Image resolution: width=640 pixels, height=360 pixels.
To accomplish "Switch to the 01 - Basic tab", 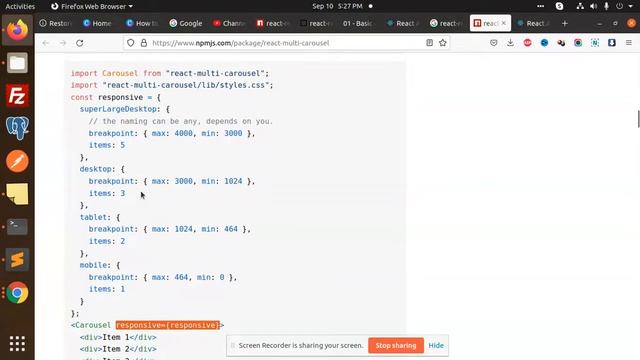I will (357, 23).
